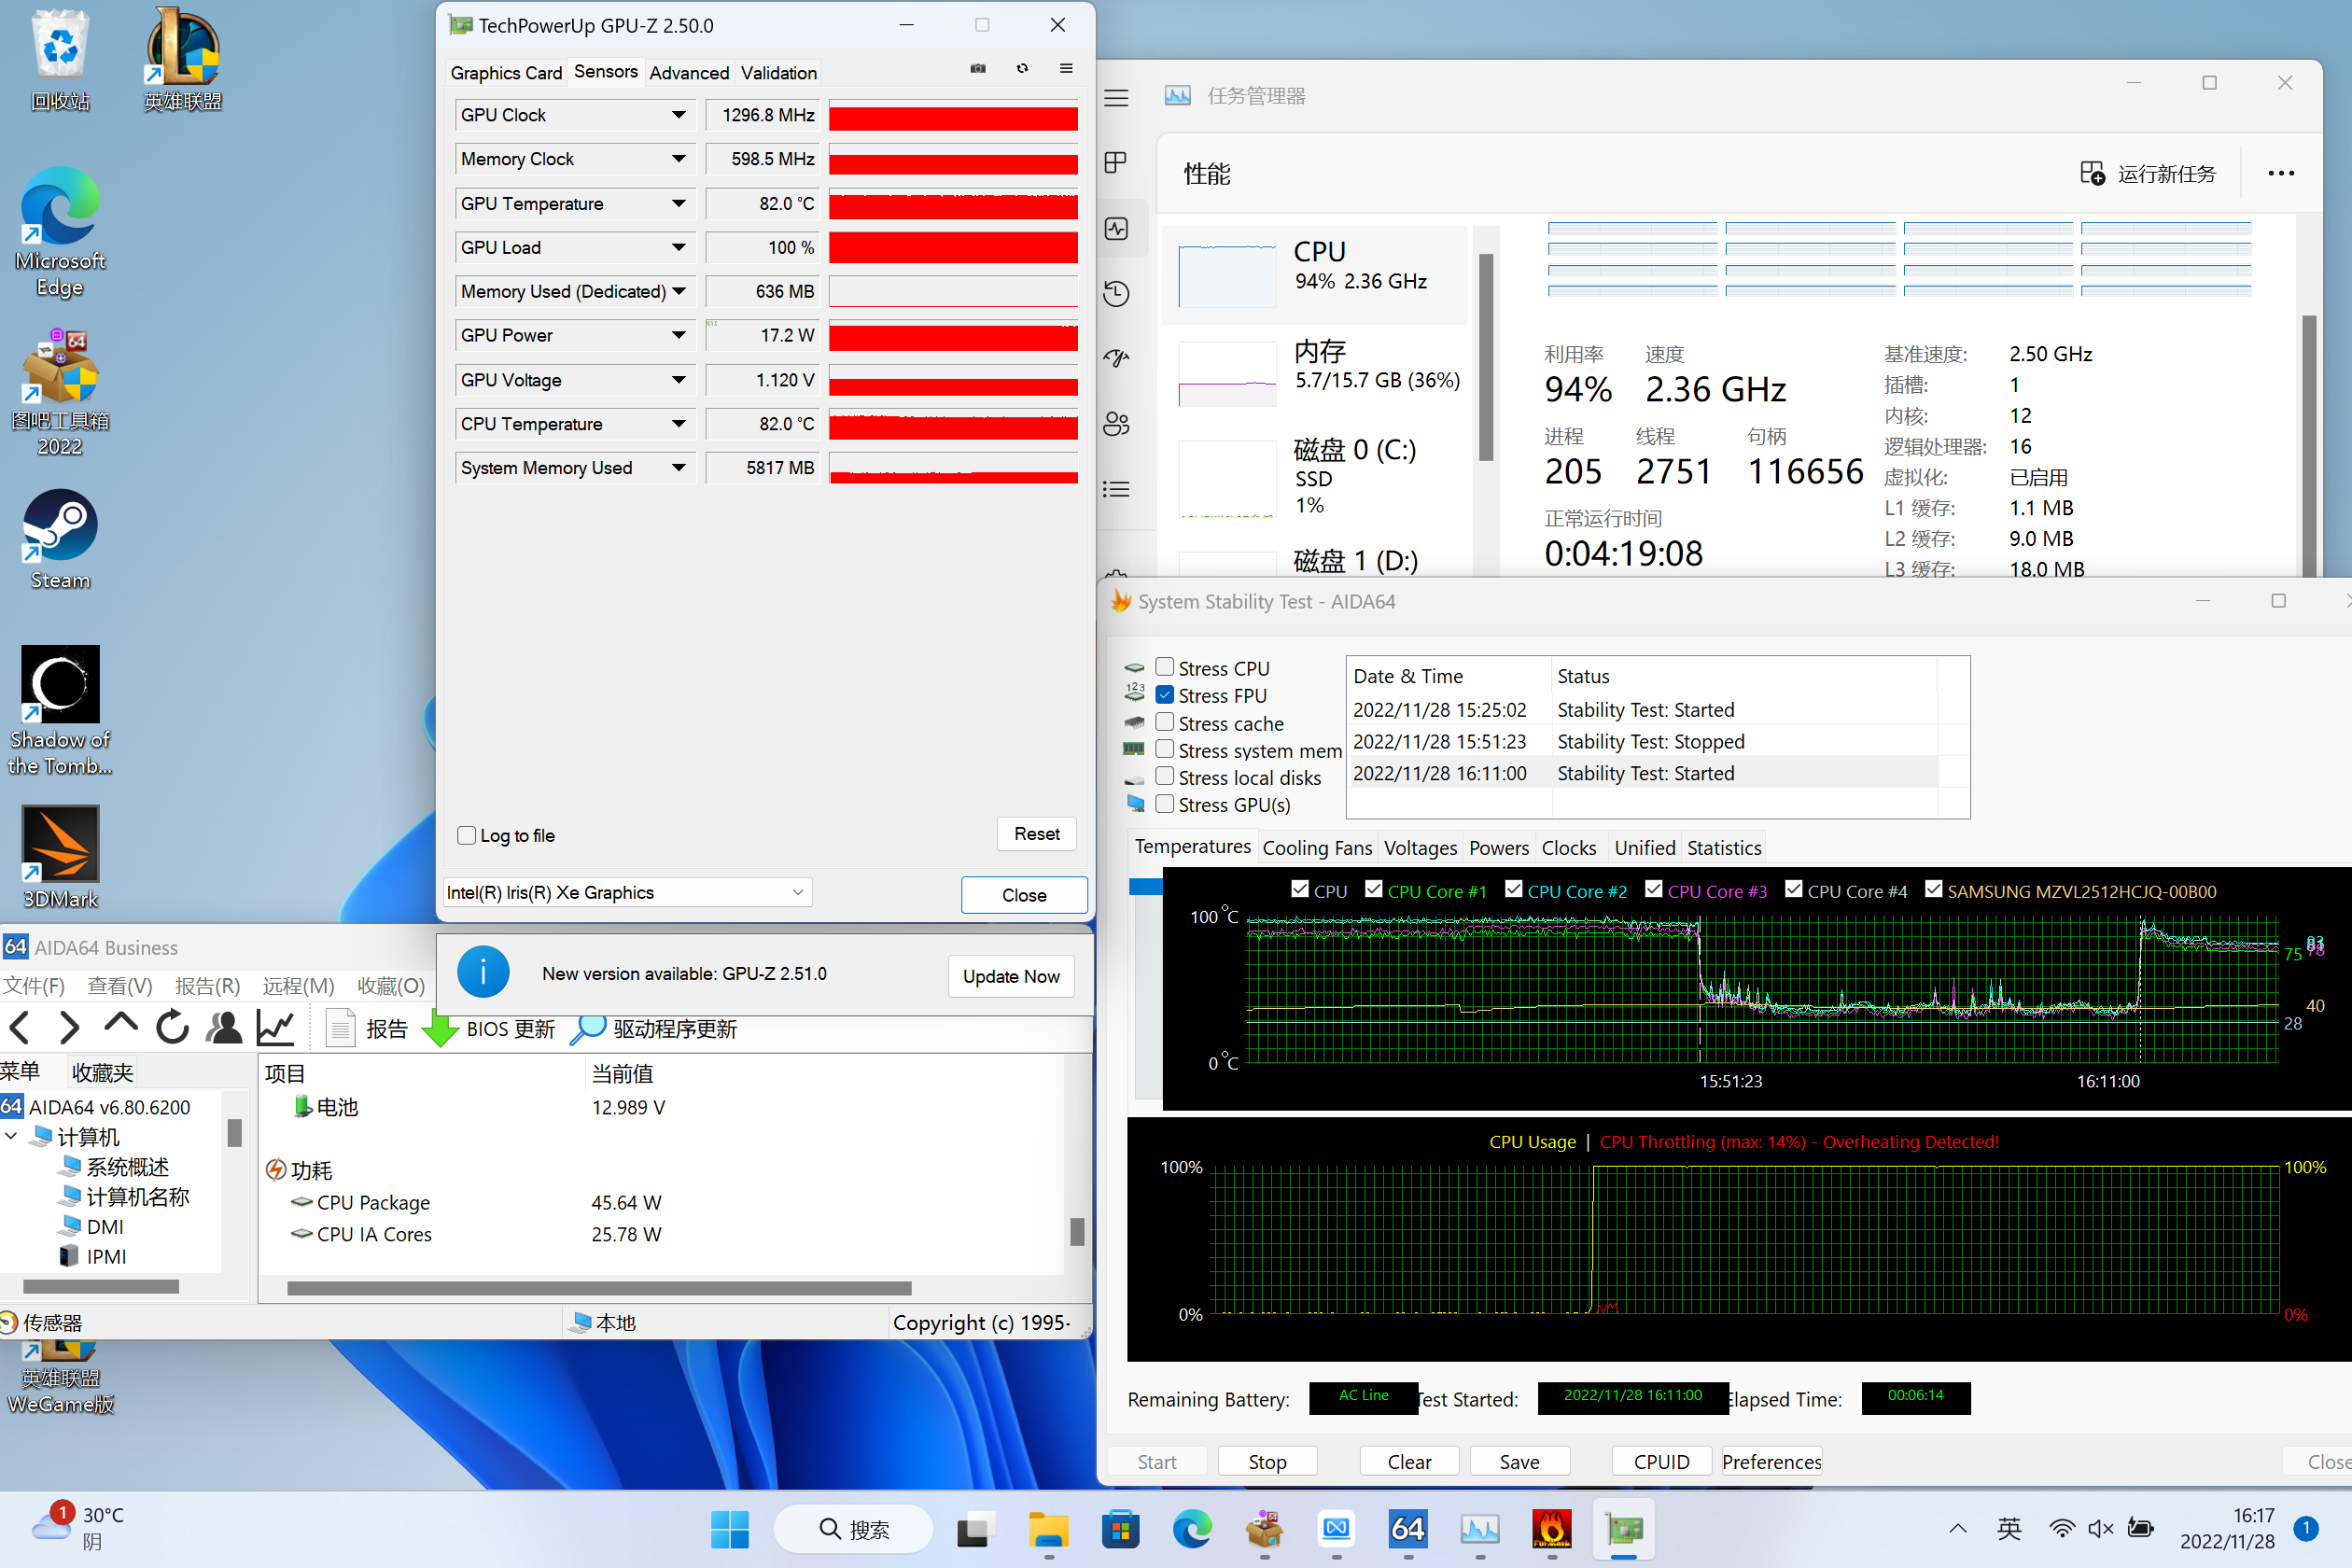Click the AIDA64 horizontal scrollbar
The height and width of the screenshot is (1568, 2352).
pos(599,1288)
